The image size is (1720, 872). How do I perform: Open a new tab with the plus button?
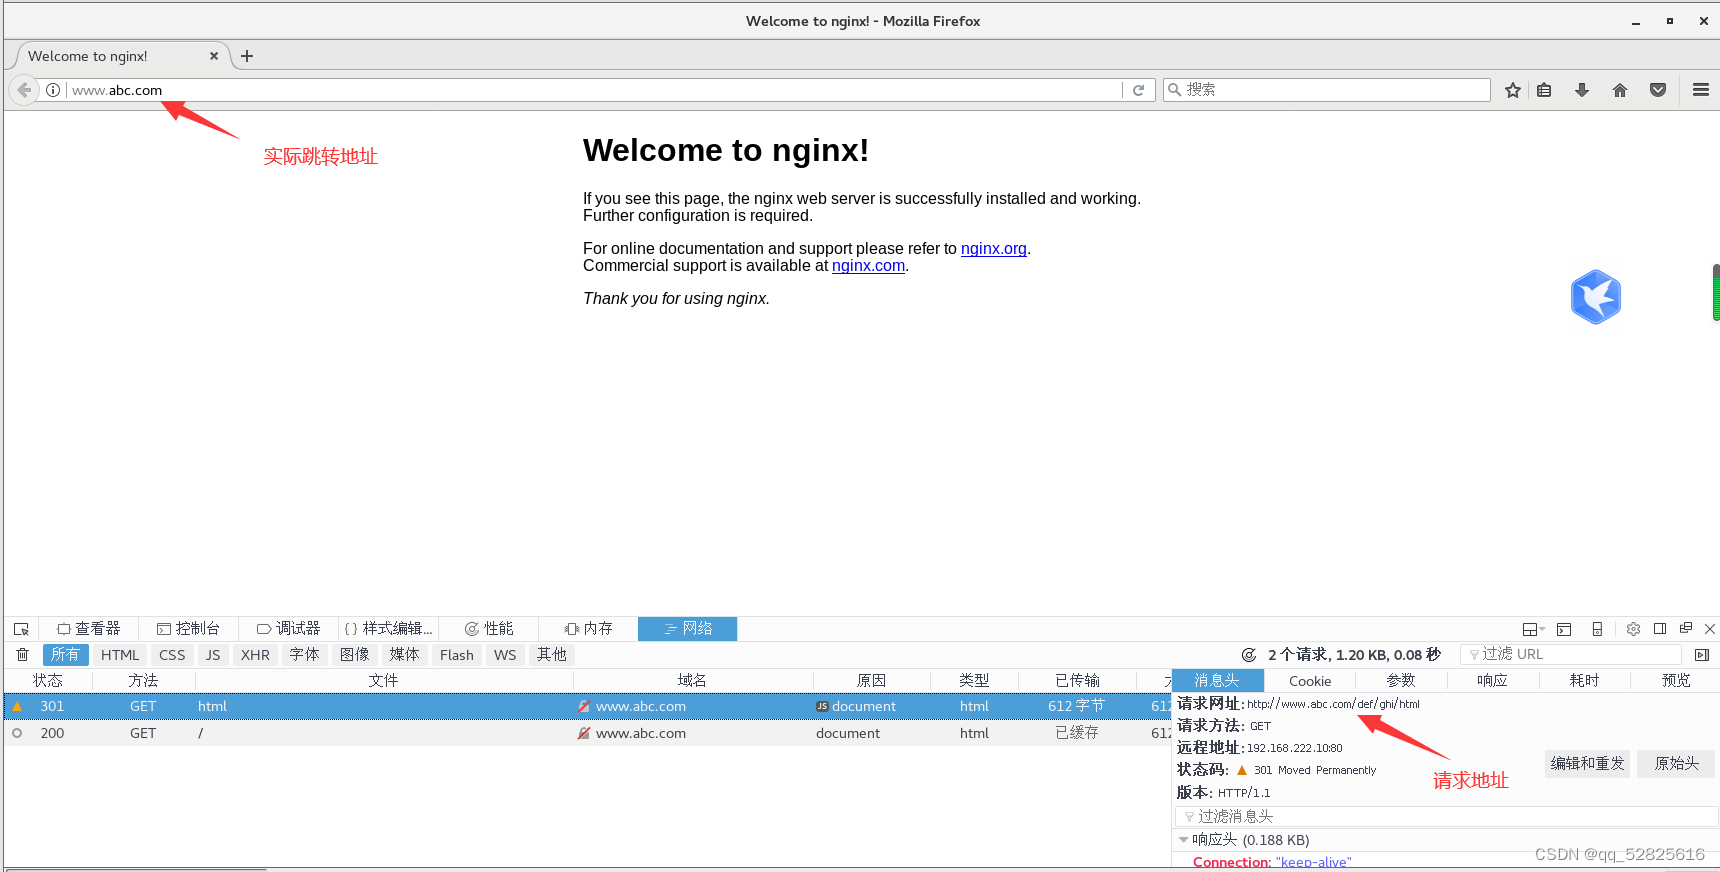247,56
